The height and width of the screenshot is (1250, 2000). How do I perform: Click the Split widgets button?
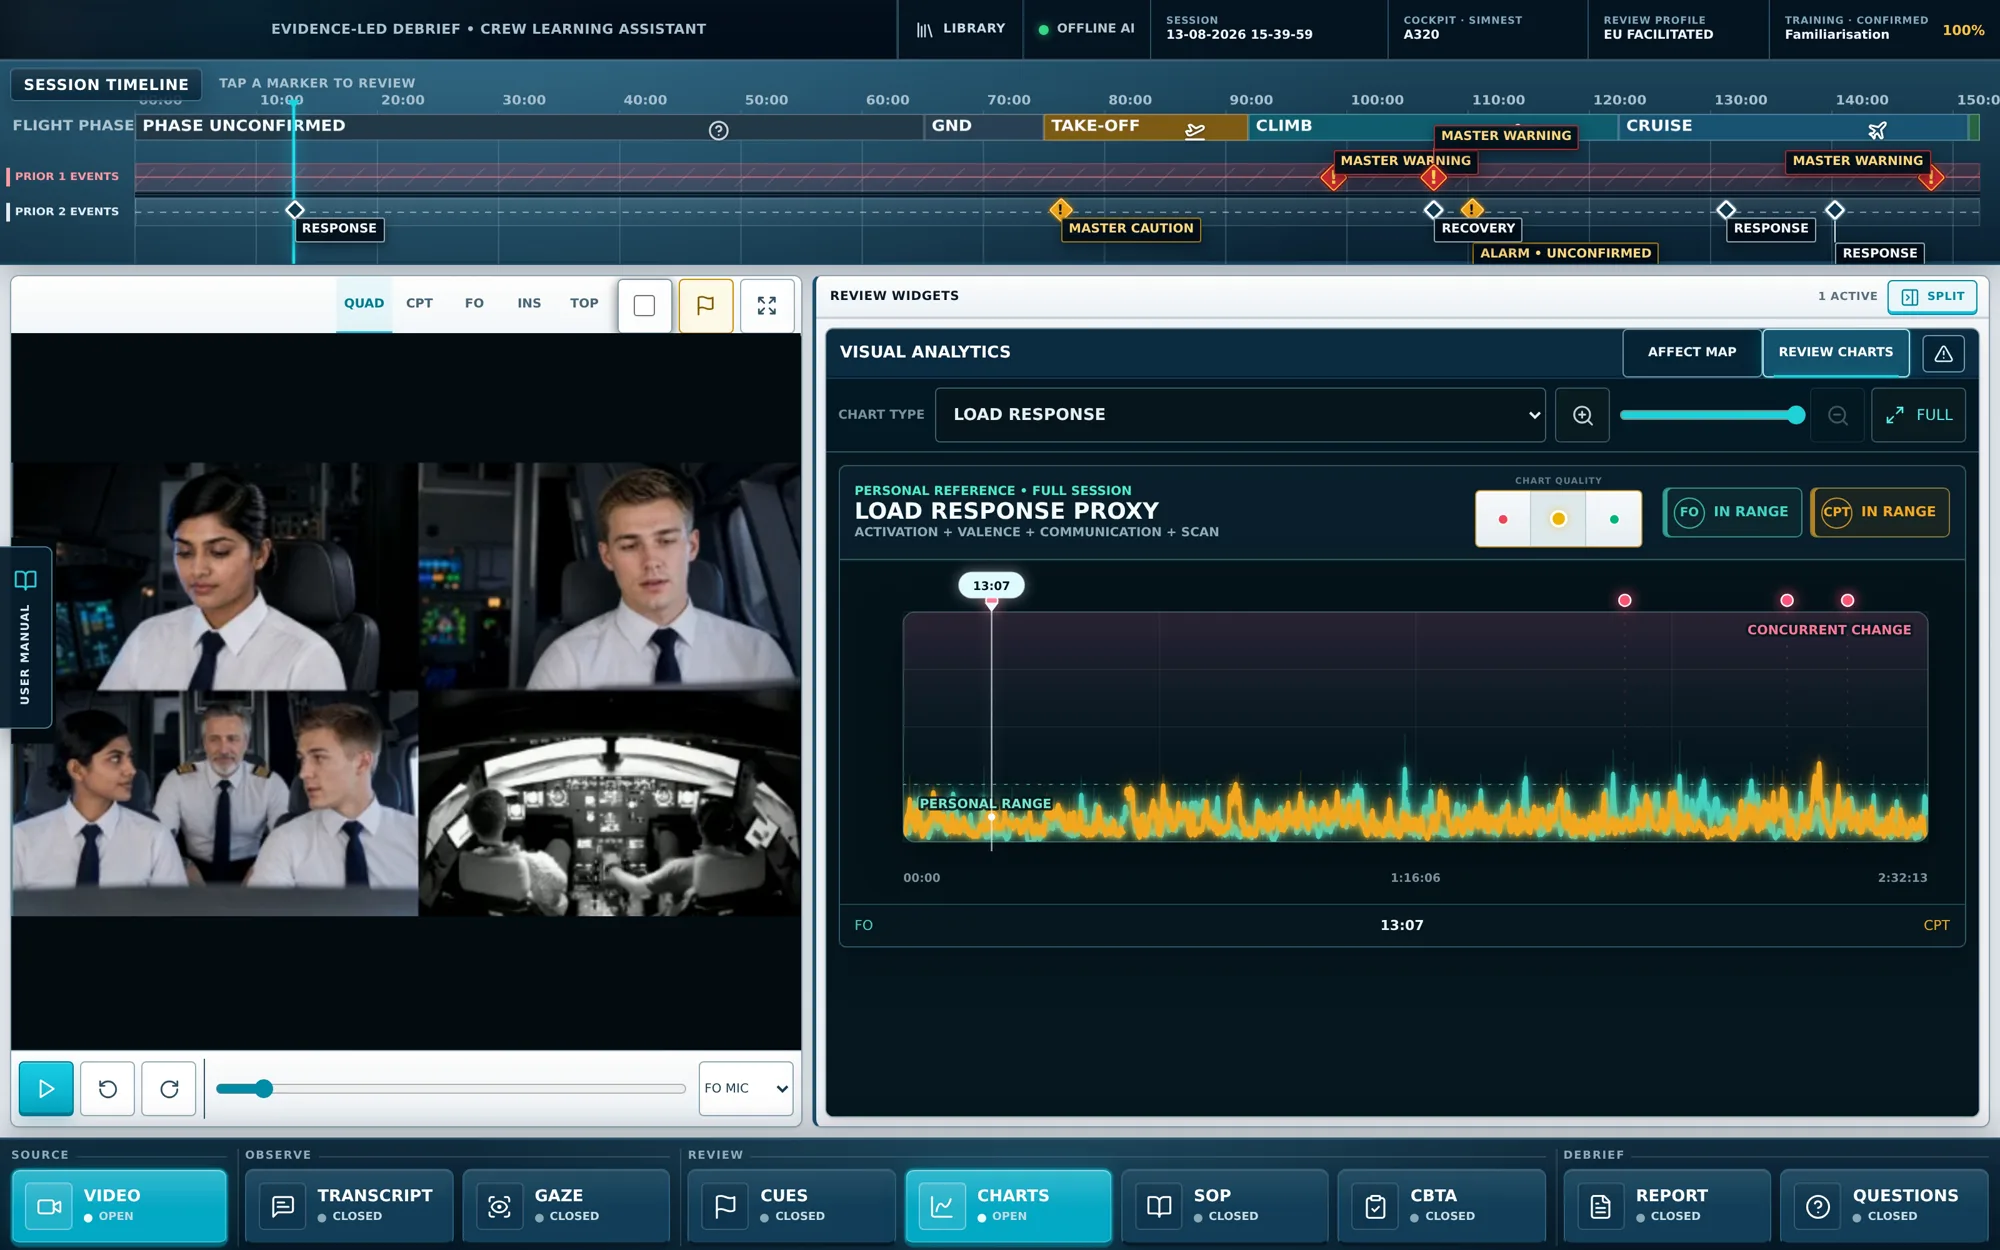click(x=1932, y=297)
